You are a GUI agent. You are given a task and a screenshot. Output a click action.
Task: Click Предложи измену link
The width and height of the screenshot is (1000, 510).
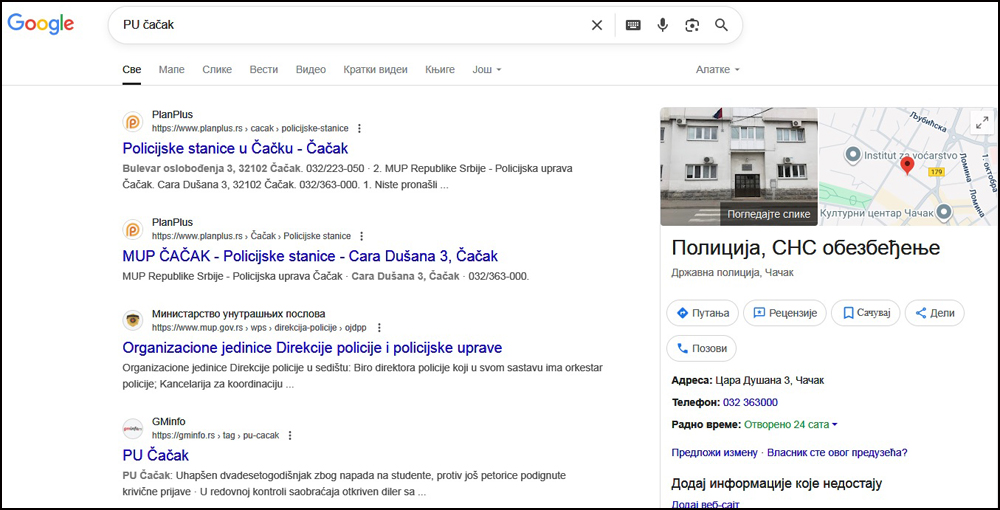(x=714, y=453)
